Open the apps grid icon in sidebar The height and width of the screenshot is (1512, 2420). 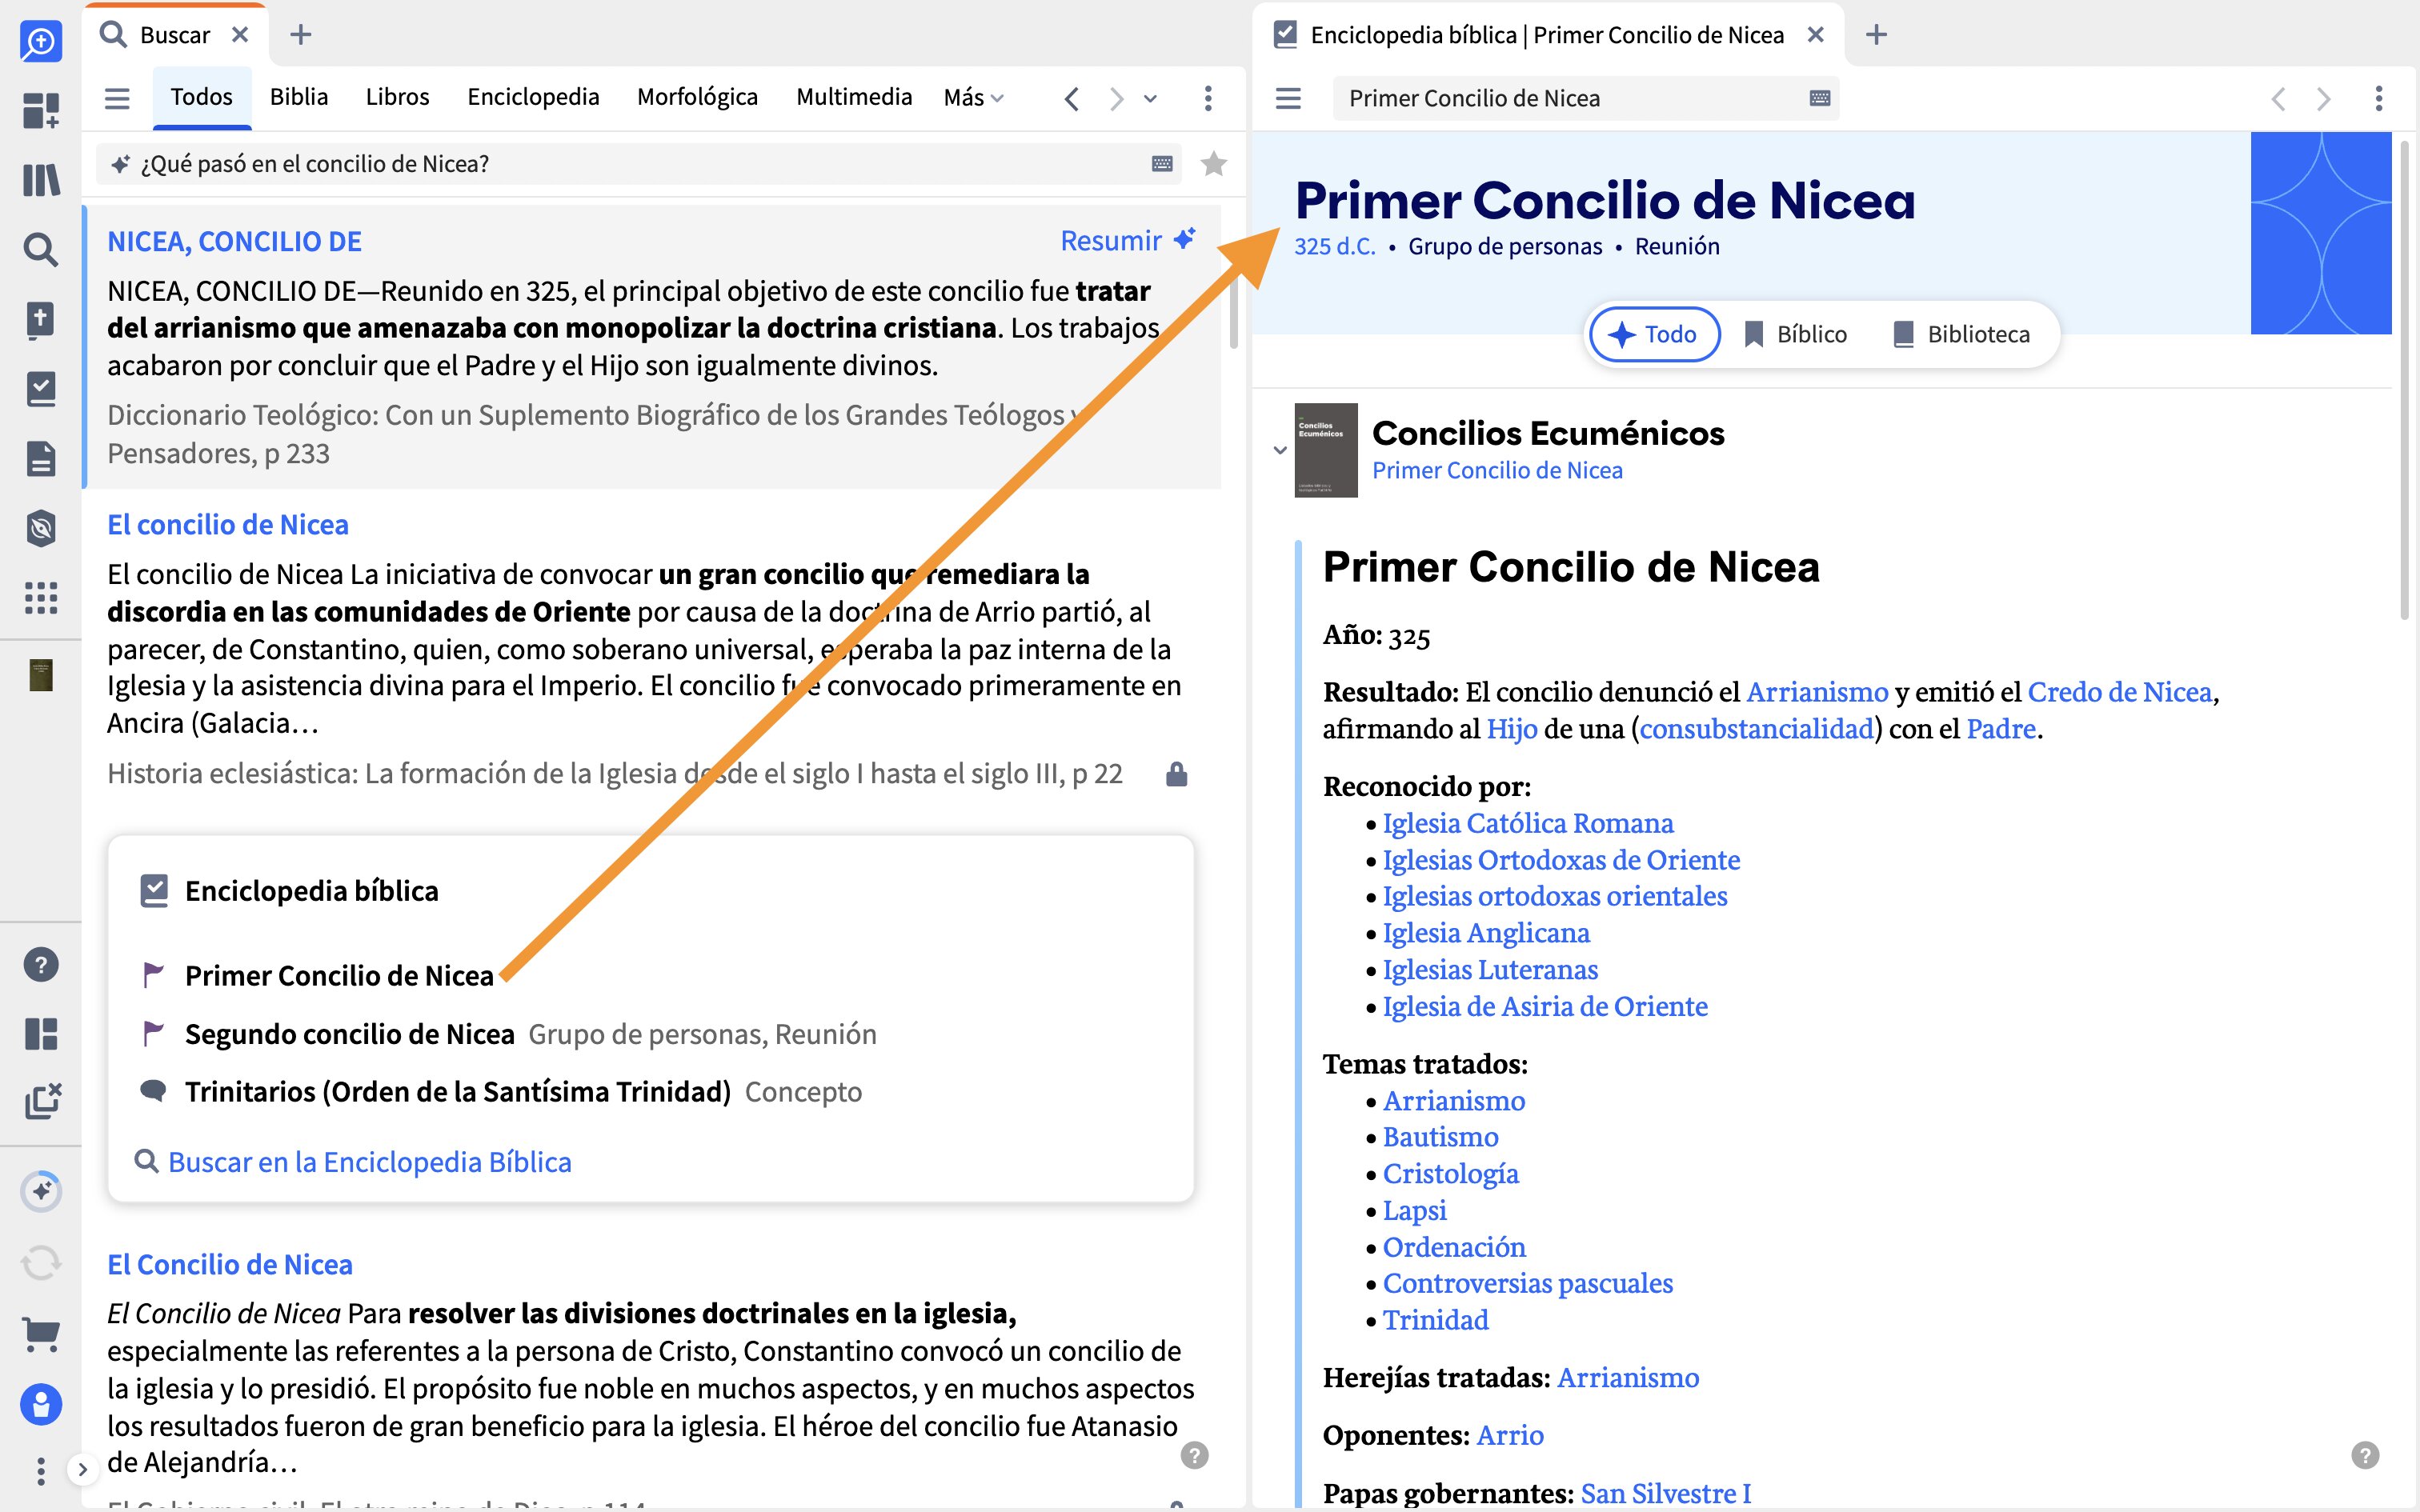(x=41, y=598)
